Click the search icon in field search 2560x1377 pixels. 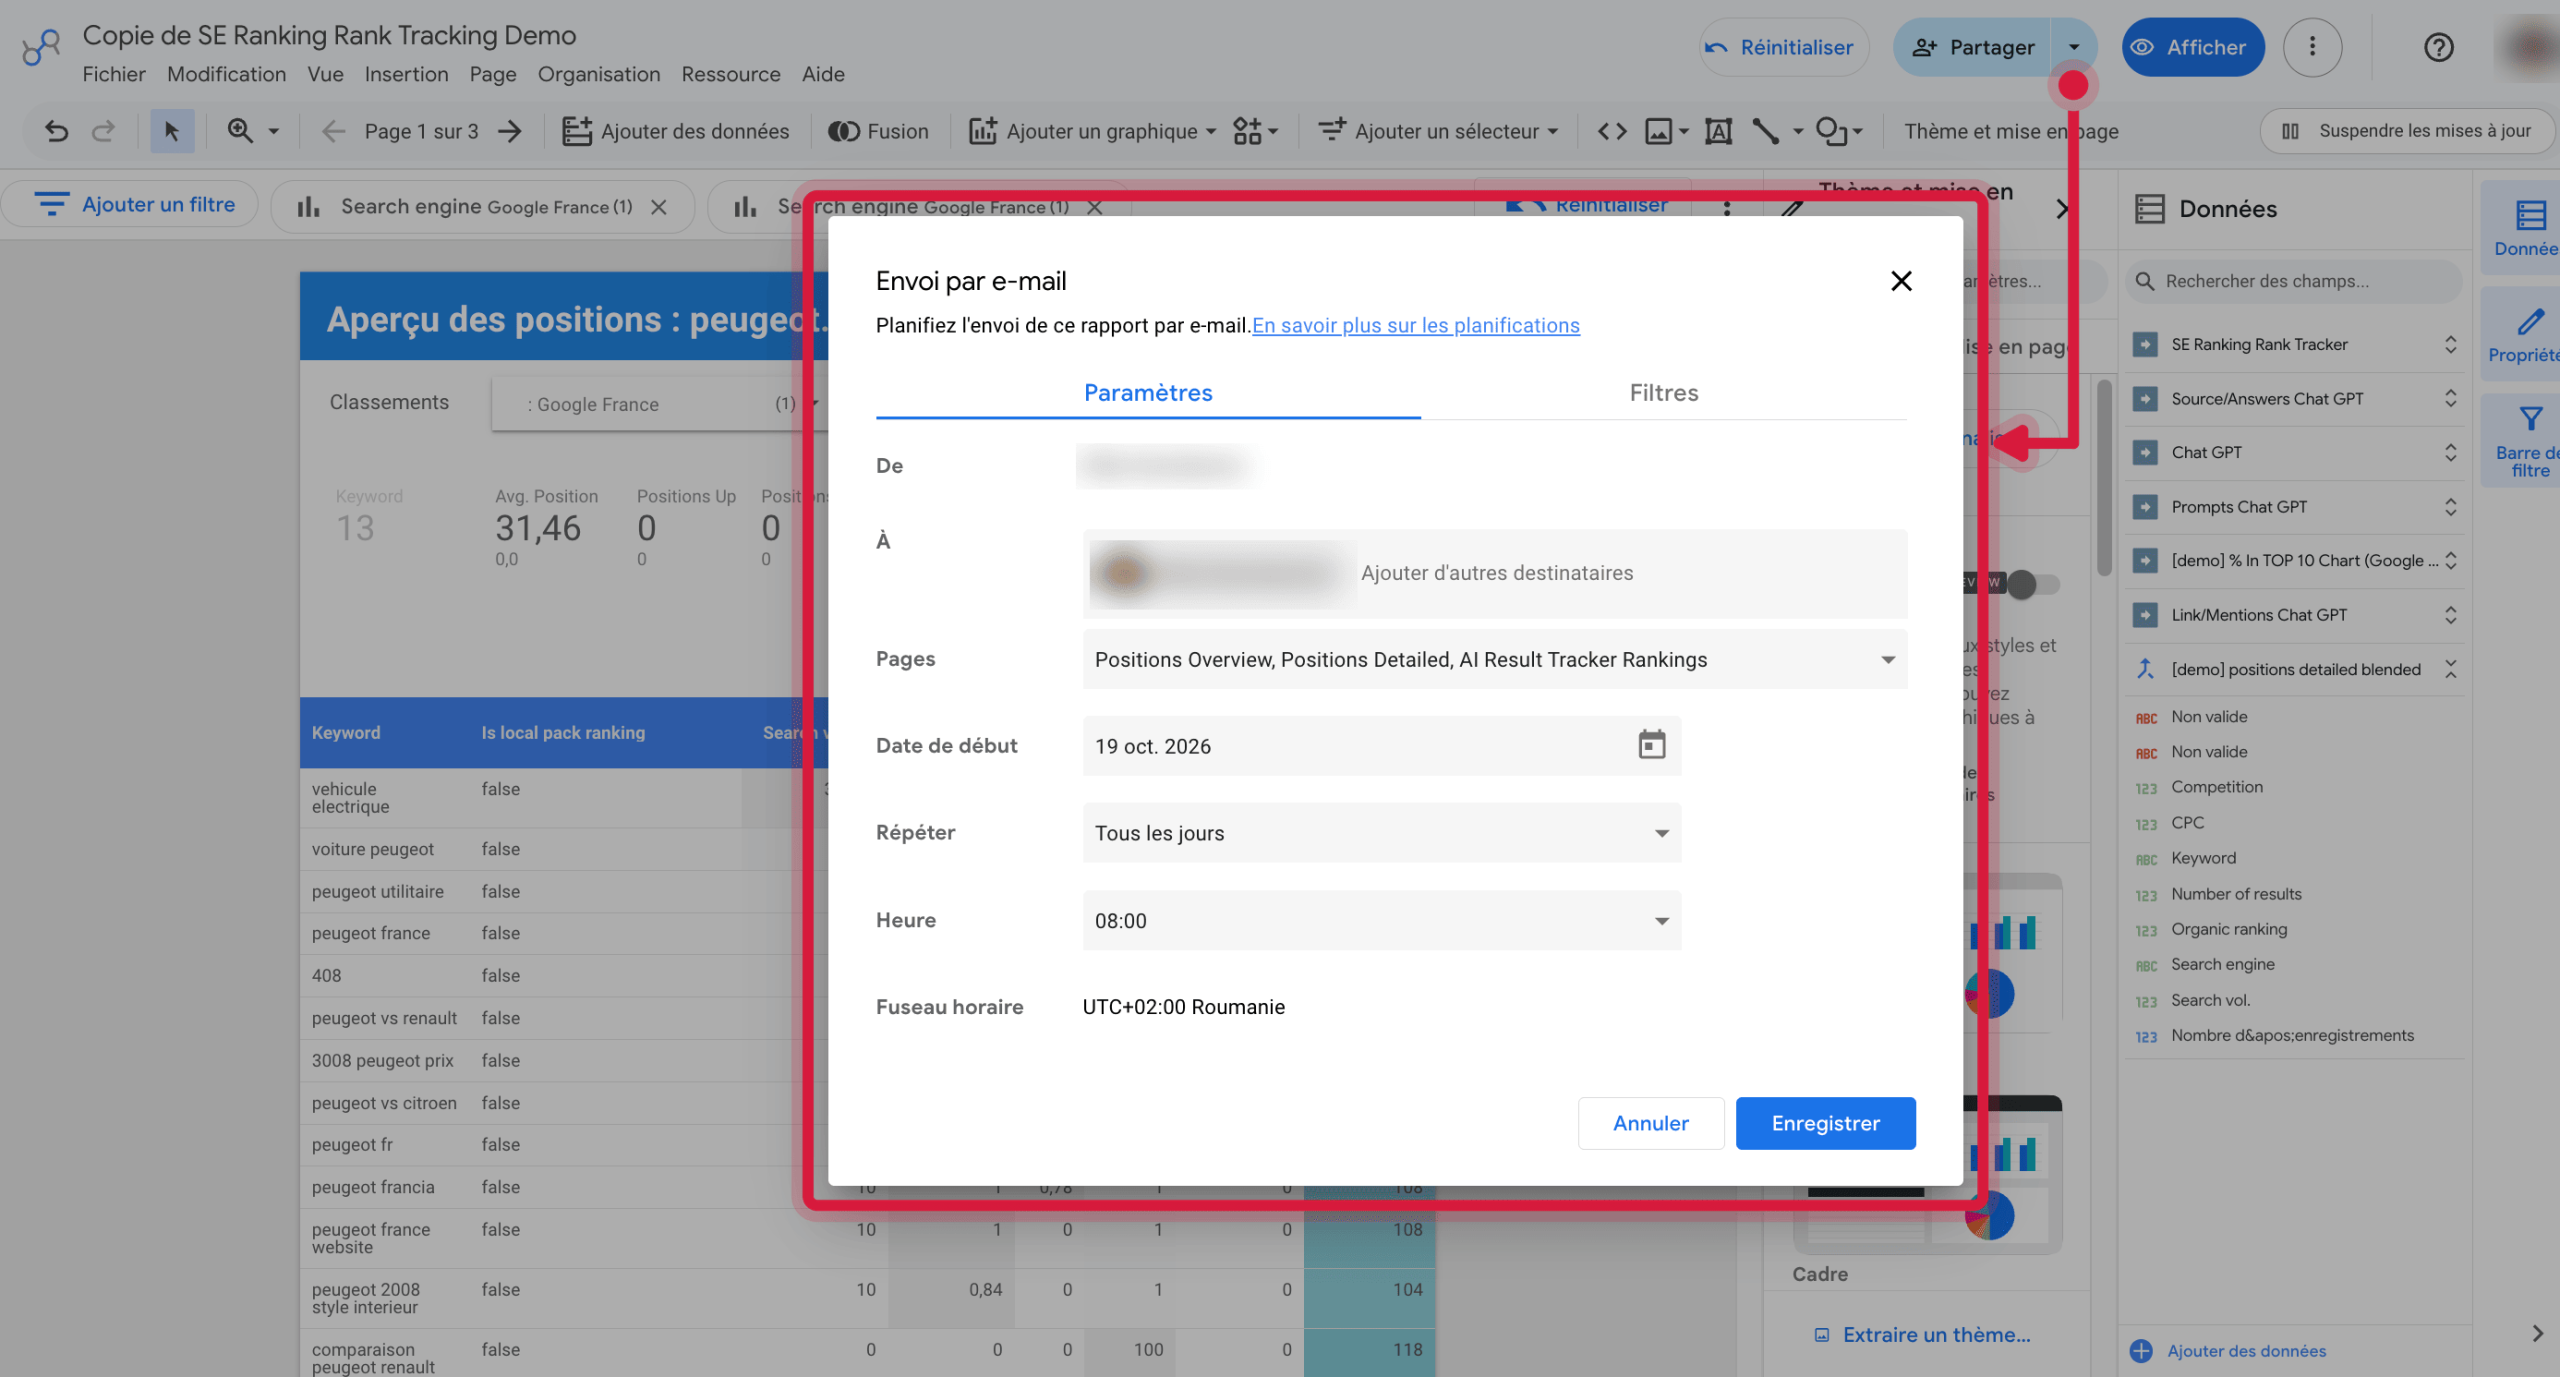(2144, 281)
